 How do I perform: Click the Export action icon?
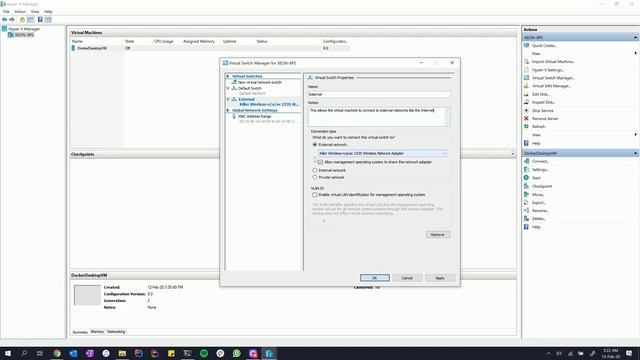pyautogui.click(x=527, y=202)
